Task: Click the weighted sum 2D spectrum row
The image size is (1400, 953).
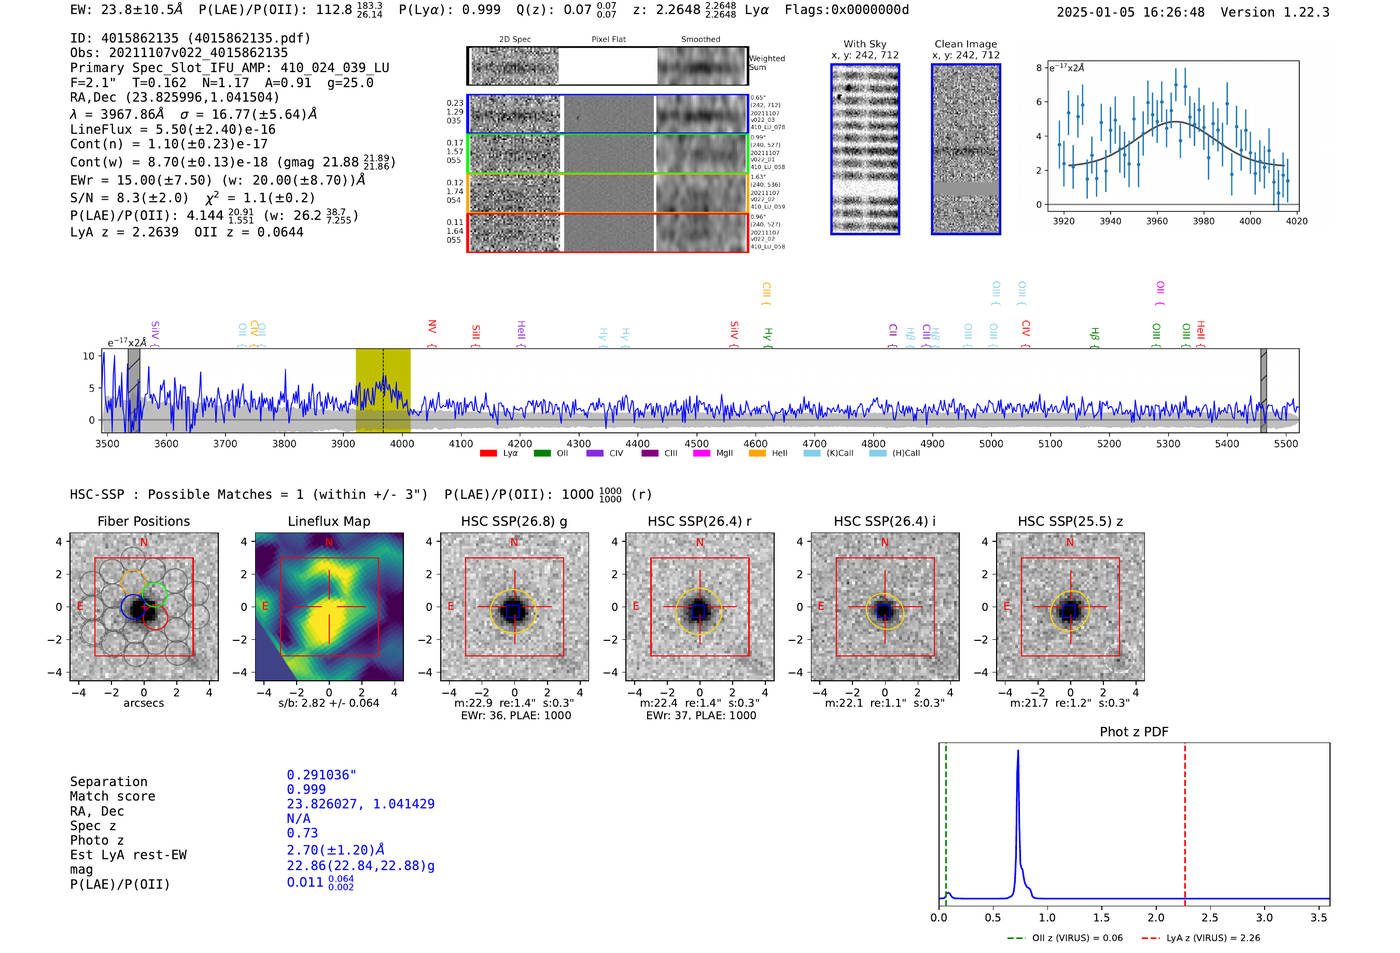Action: (607, 66)
